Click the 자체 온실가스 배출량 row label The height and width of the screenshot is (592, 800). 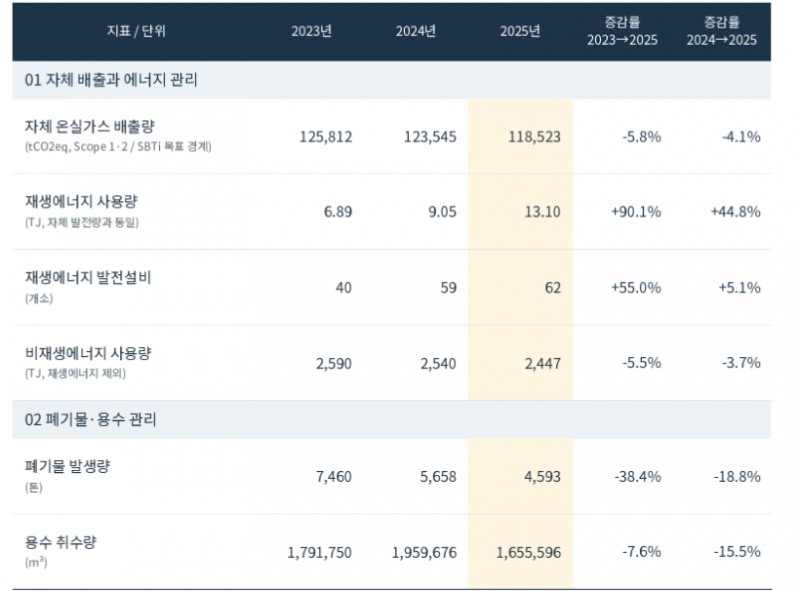coord(90,126)
